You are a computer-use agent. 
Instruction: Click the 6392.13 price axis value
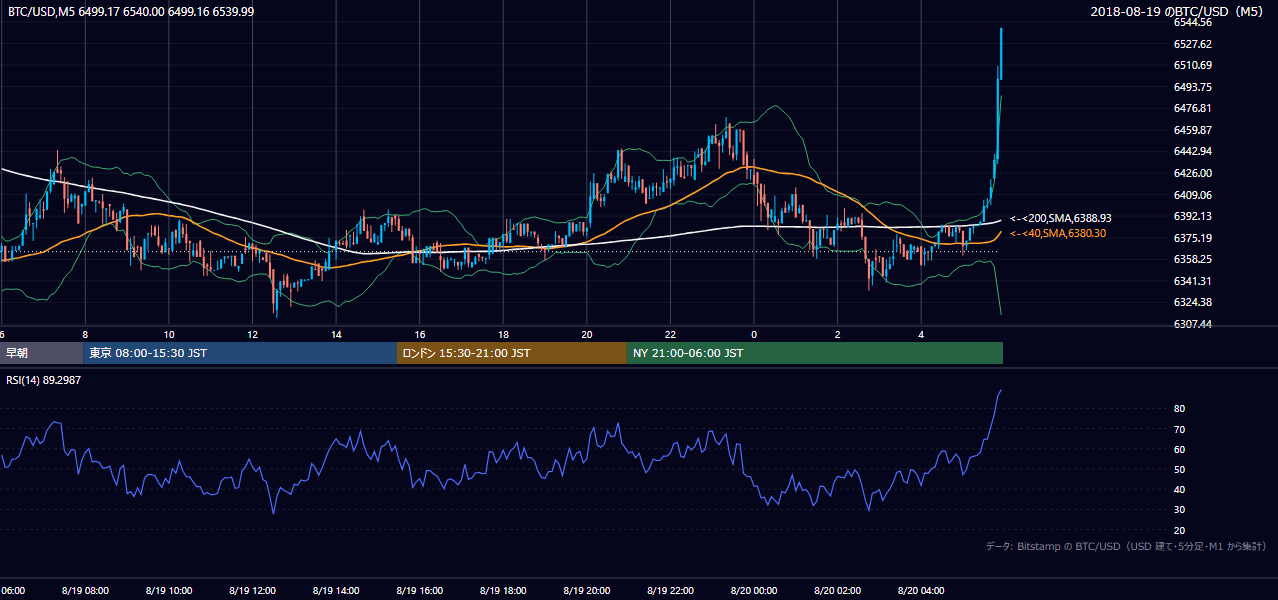click(1193, 216)
